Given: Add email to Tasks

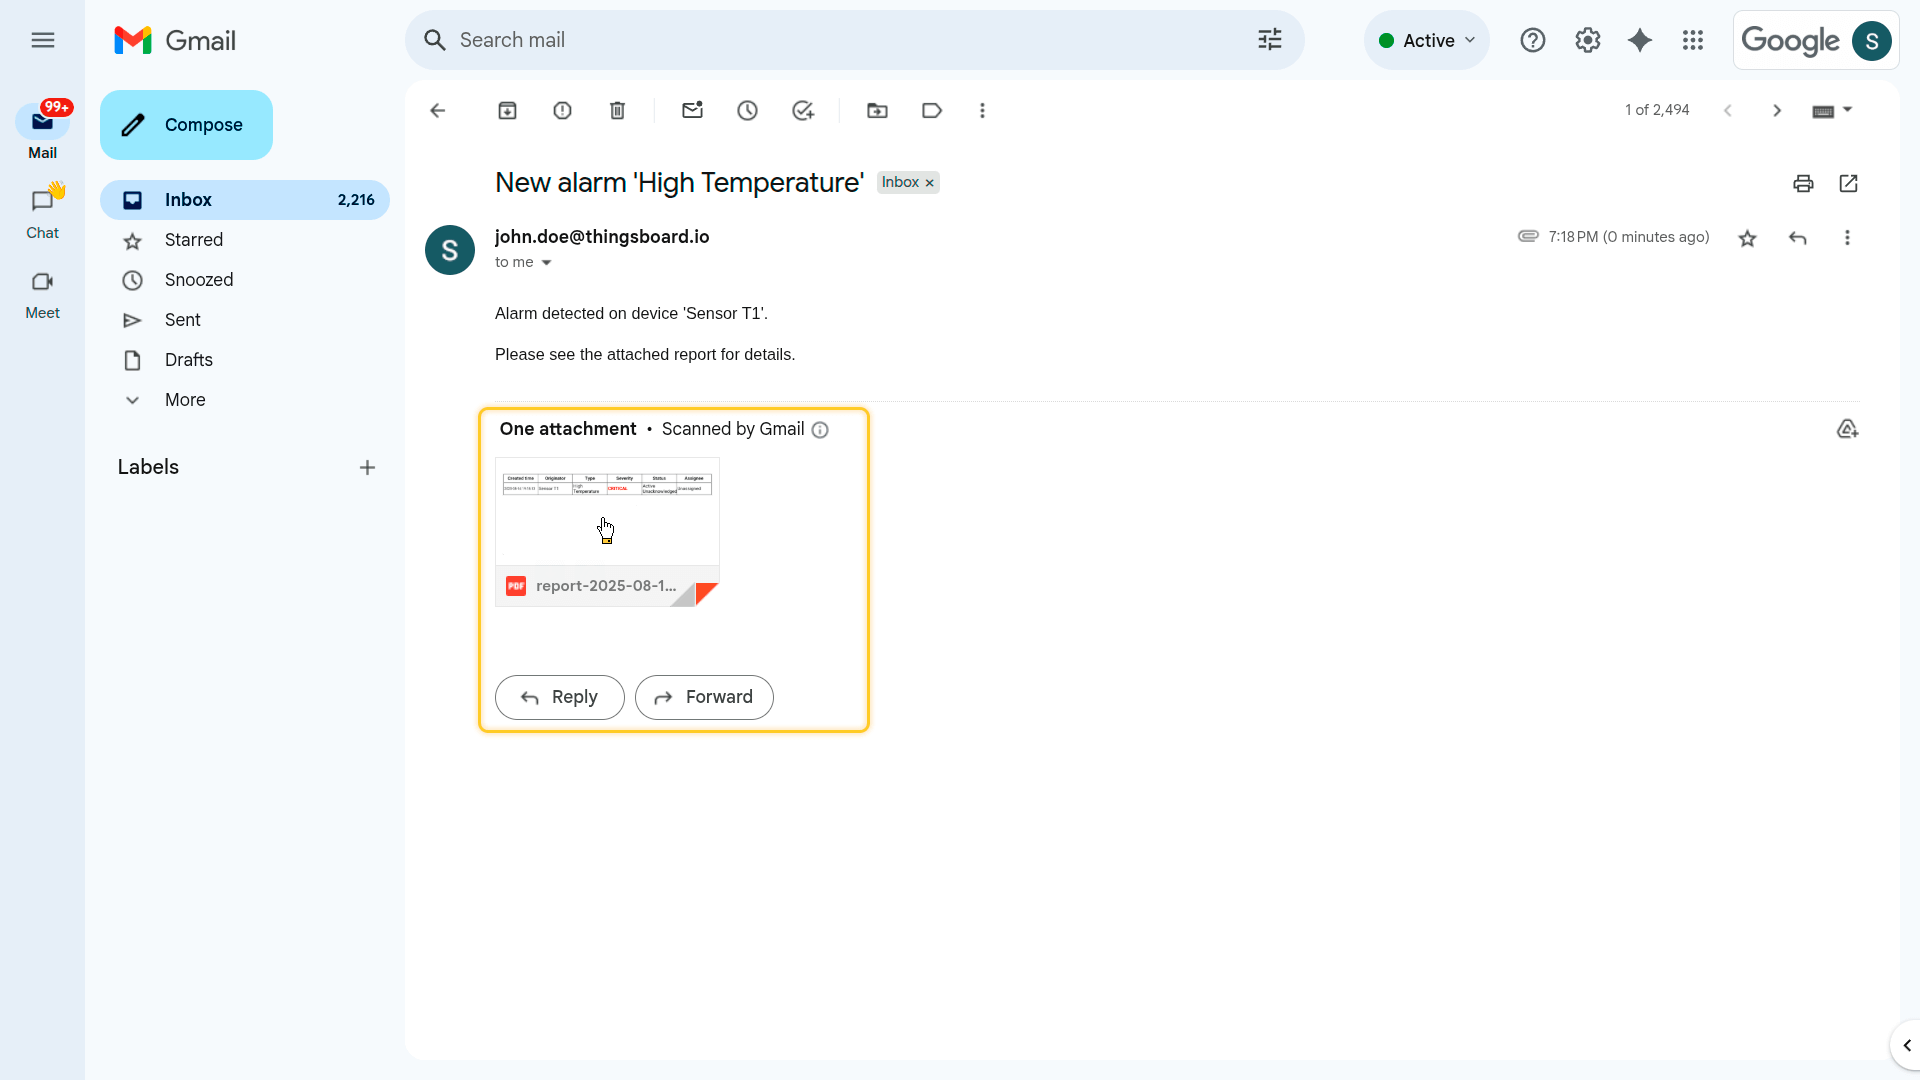Looking at the screenshot, I should (803, 111).
